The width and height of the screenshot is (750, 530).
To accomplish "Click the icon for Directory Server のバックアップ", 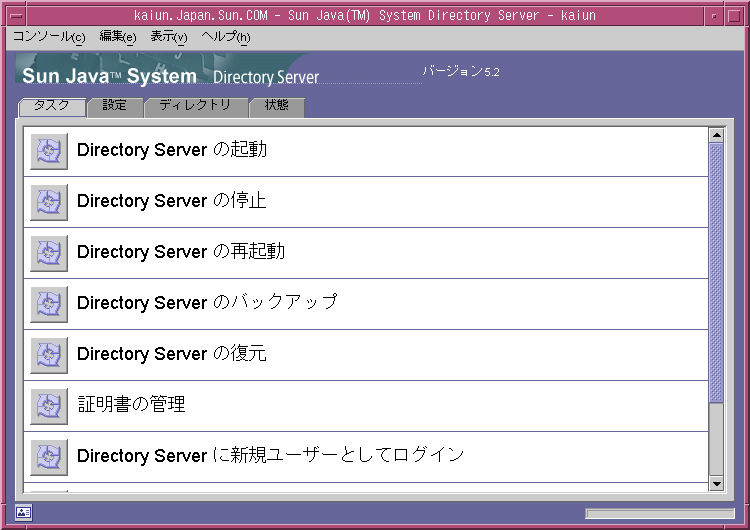I will [49, 304].
